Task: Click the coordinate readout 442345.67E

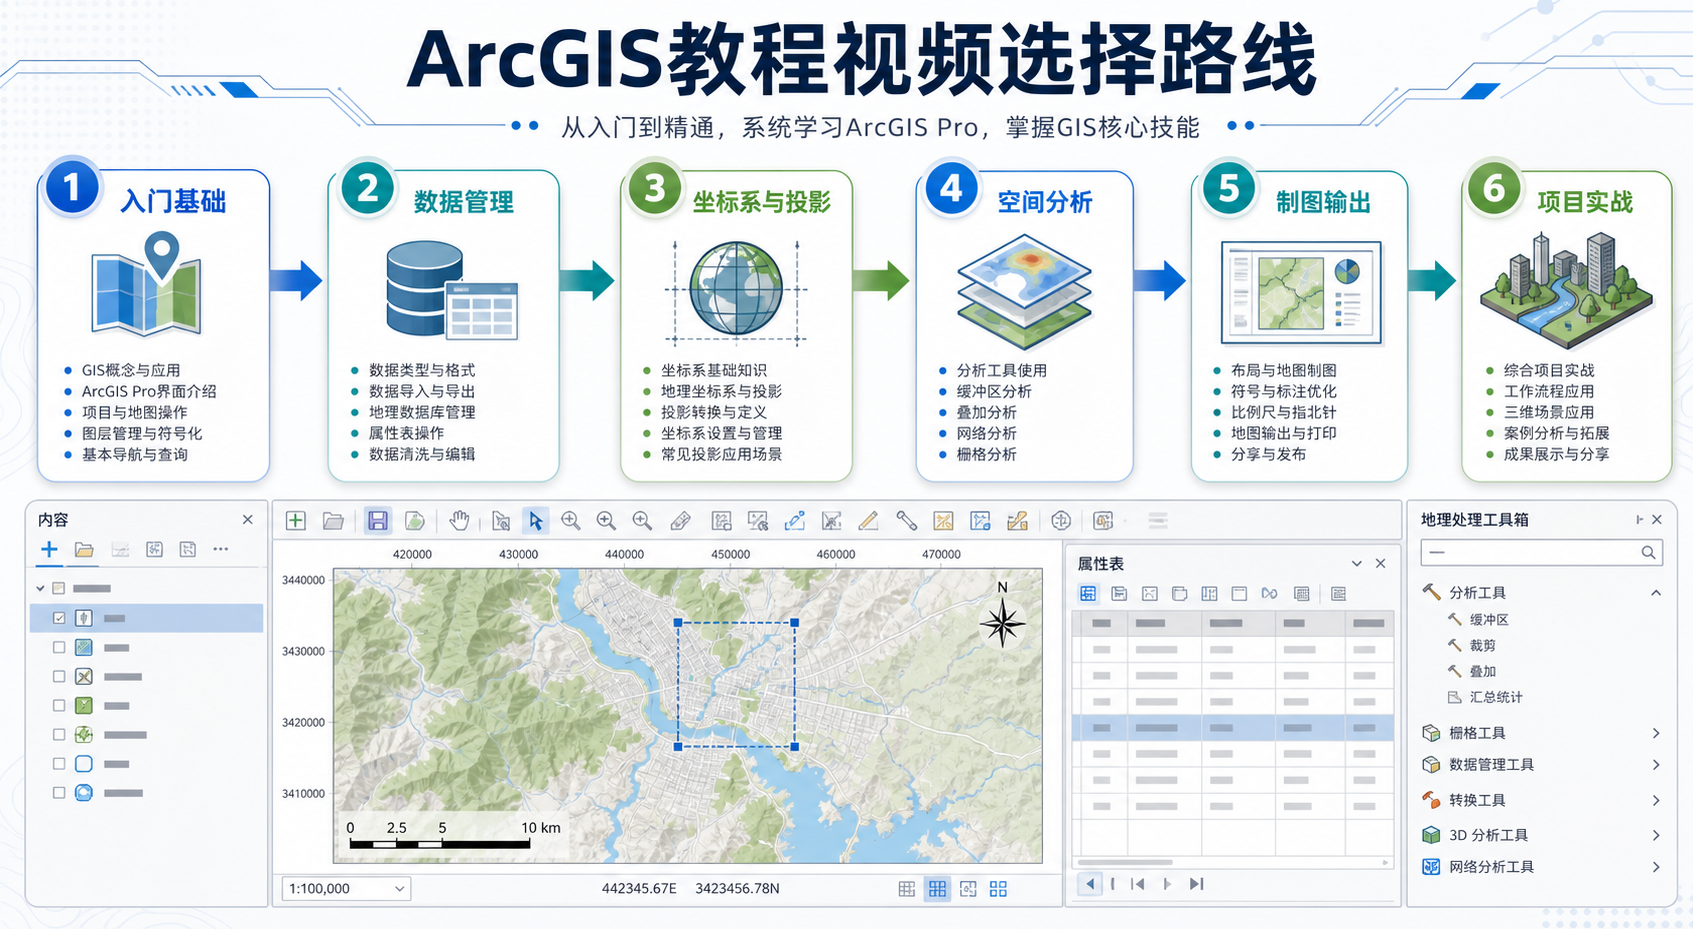Action: pos(639,888)
